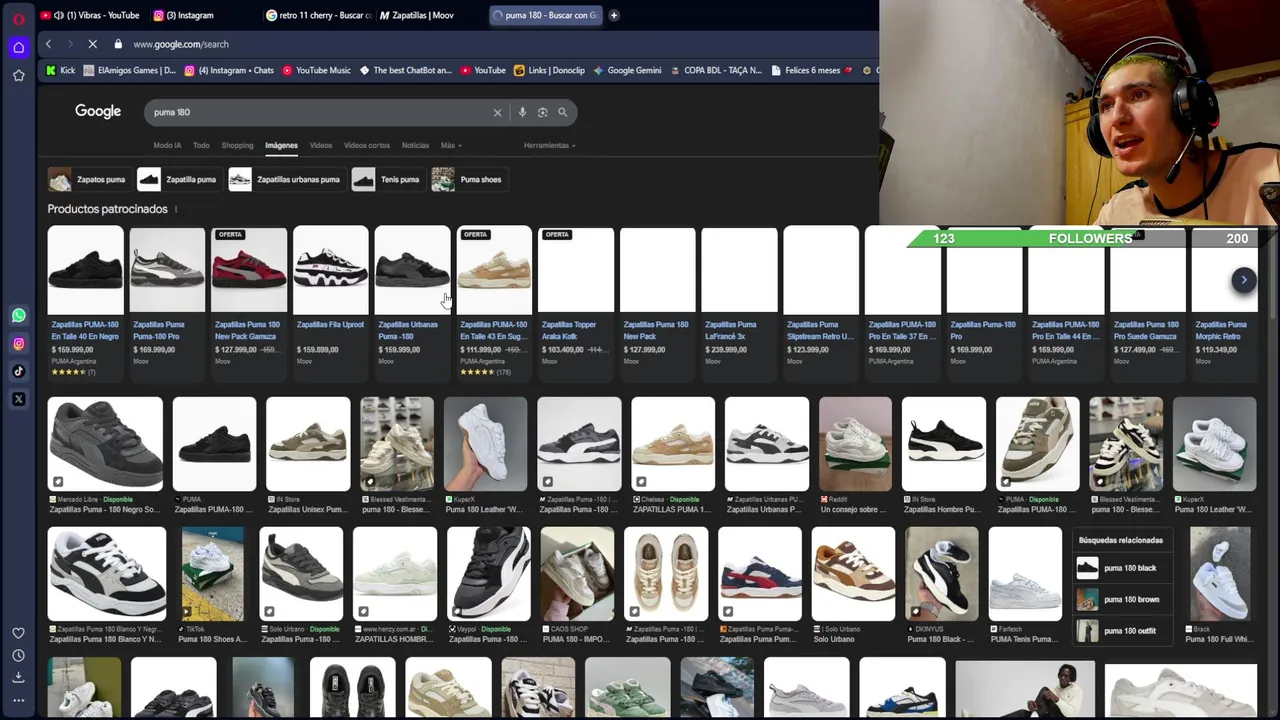Go back with the browser back arrow
Viewport: 1280px width, 720px height.
[48, 44]
